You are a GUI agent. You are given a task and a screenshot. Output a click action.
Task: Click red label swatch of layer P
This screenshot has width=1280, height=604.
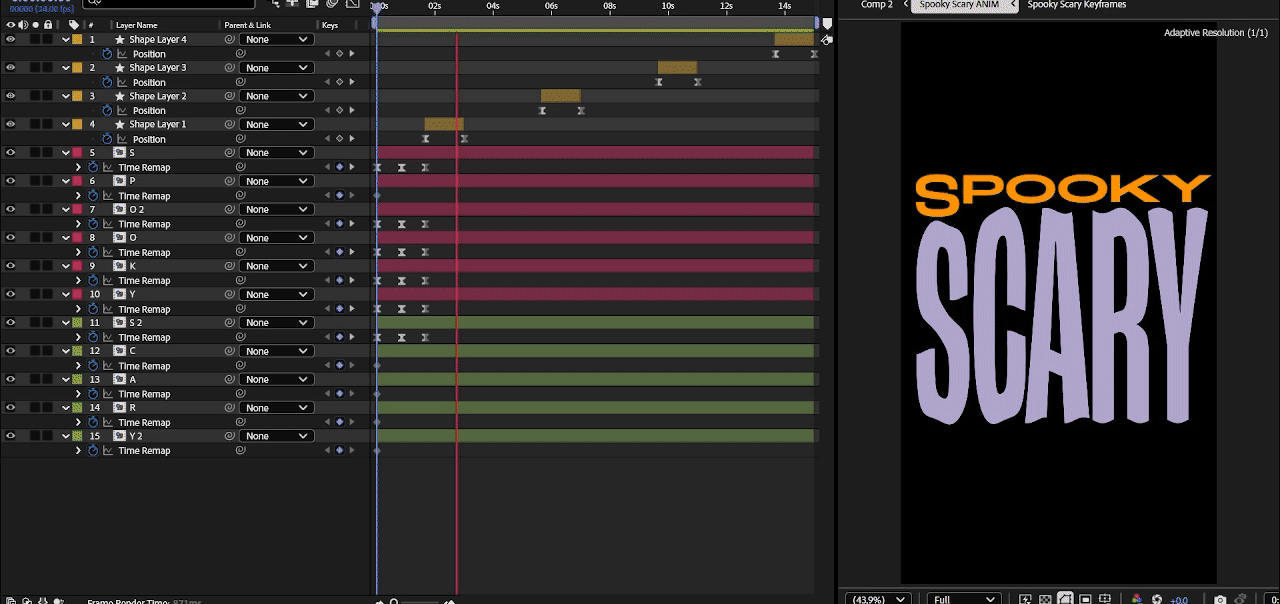pos(77,181)
